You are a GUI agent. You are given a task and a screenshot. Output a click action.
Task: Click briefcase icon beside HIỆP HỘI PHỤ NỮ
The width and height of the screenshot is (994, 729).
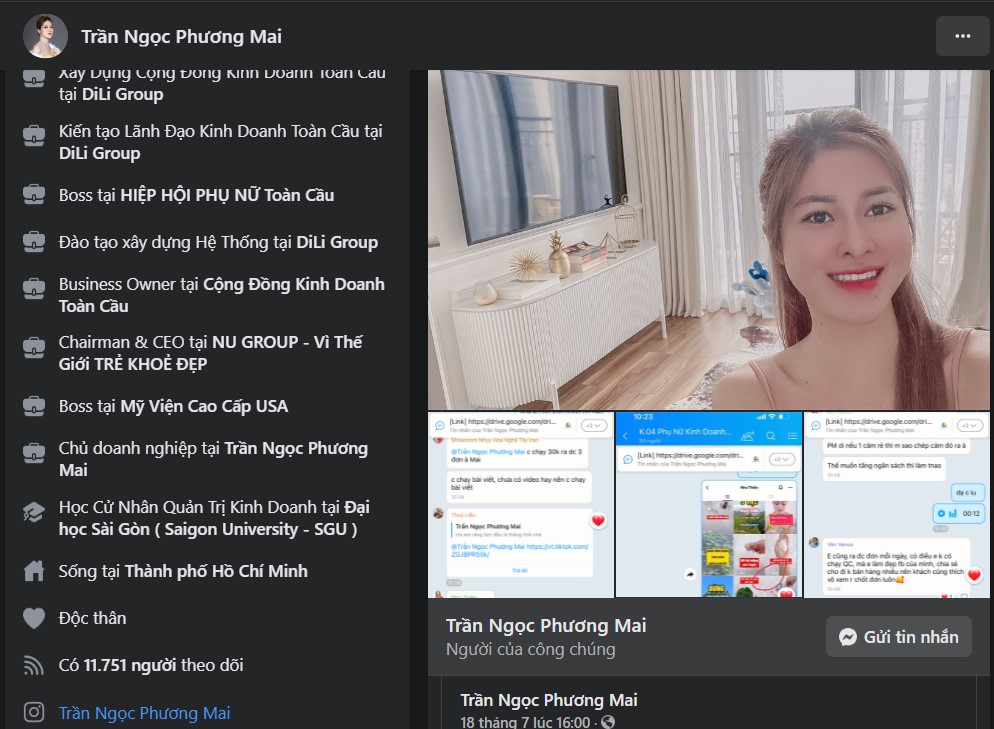pos(34,195)
